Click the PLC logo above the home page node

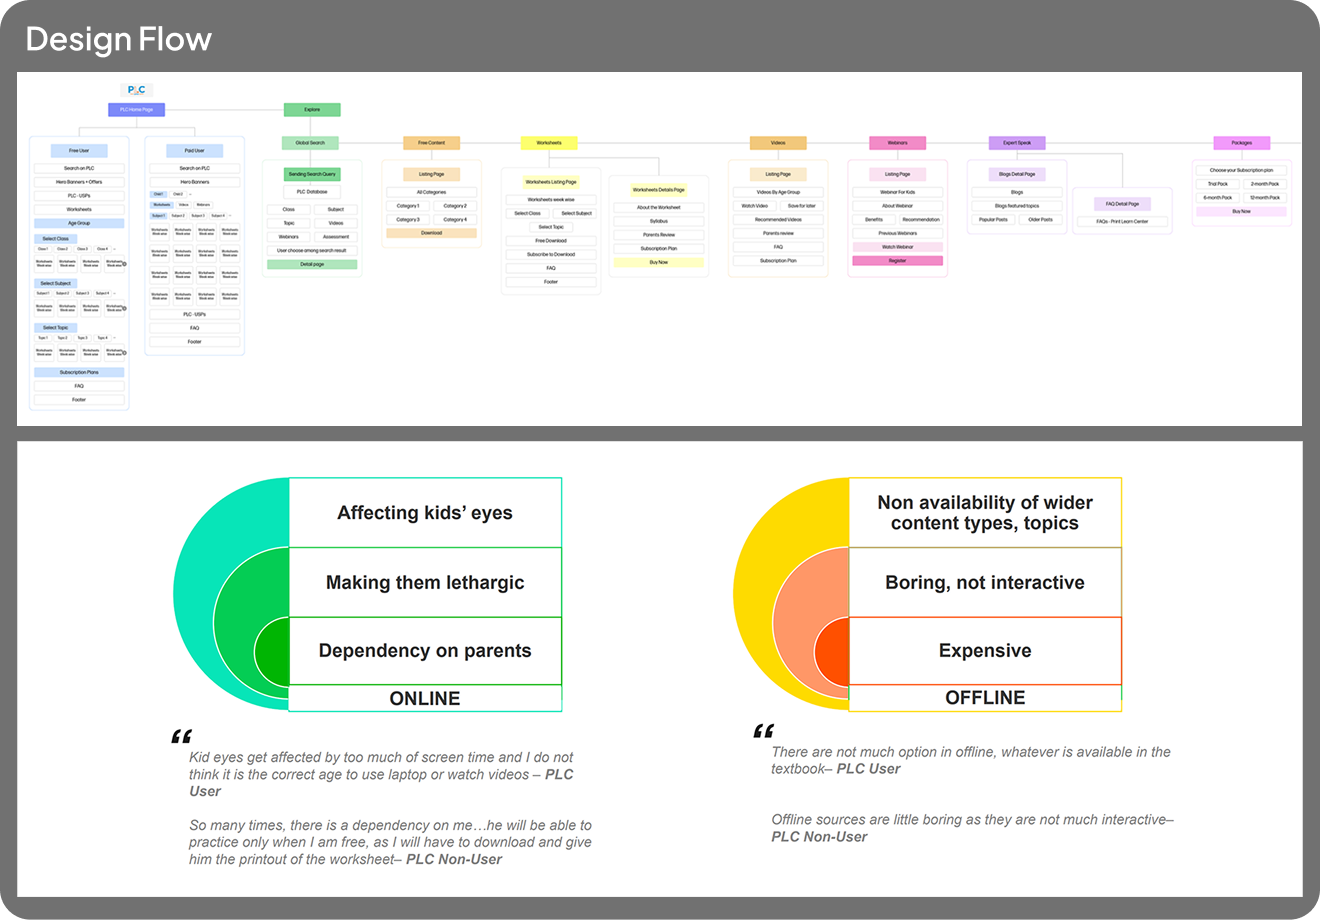pos(136,90)
